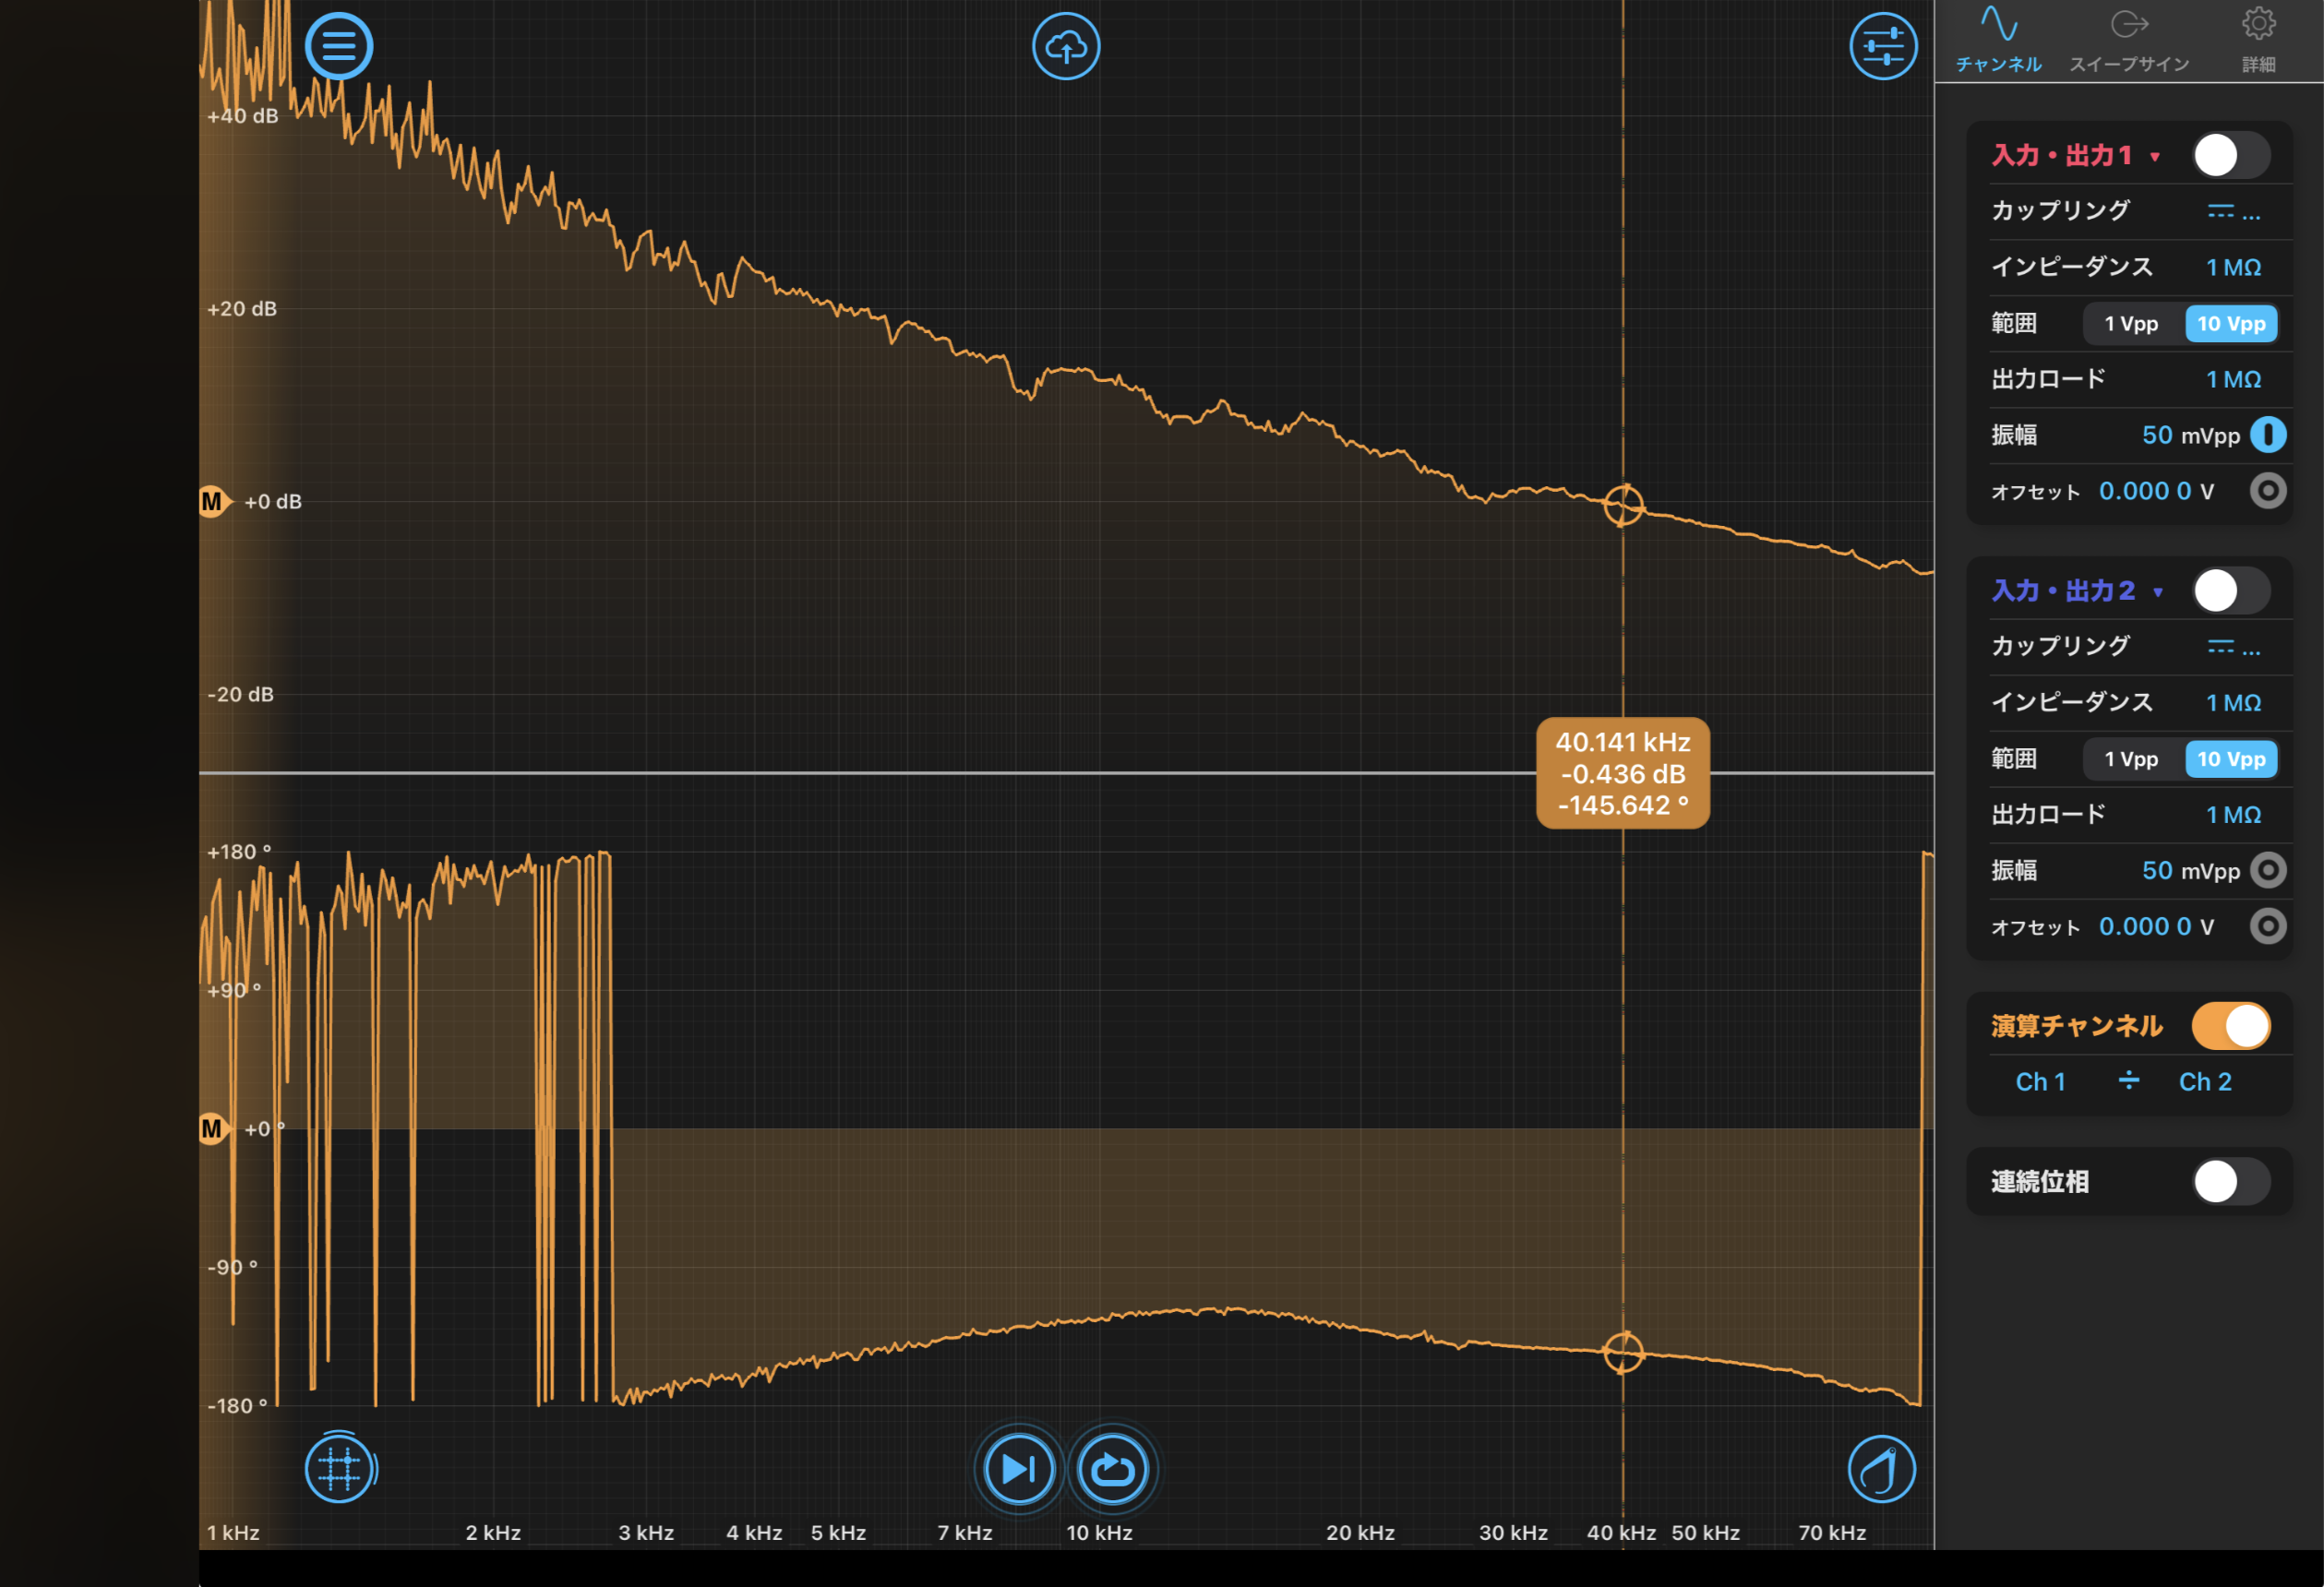
Task: Select 10 Vpp range for channel 2
Action: click(x=2231, y=758)
